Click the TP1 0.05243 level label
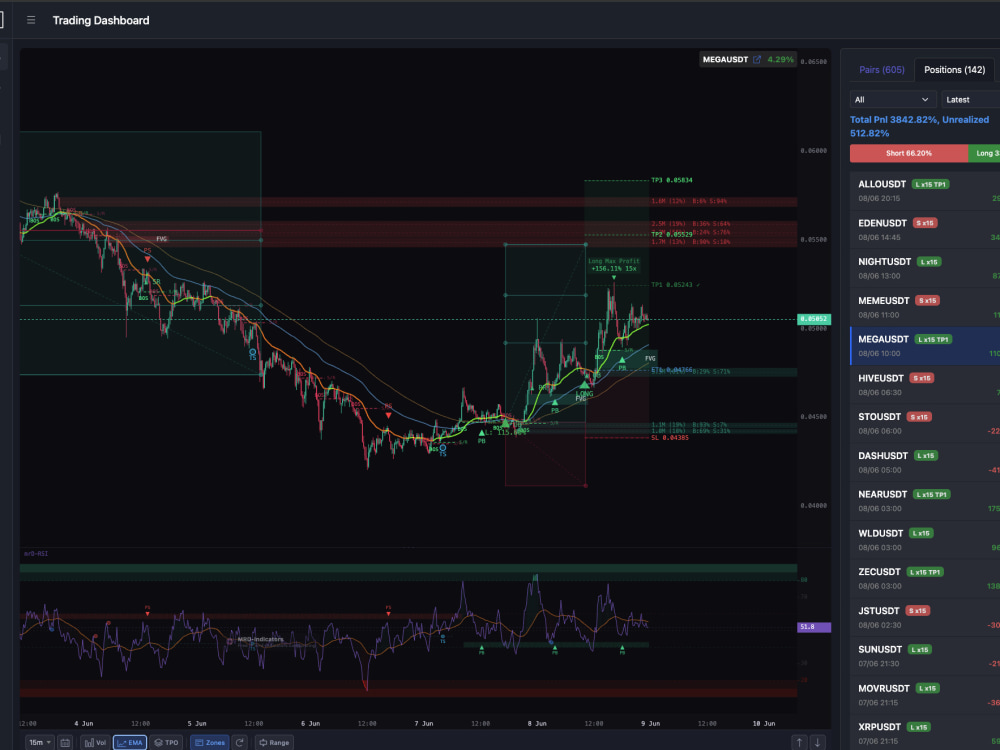 [x=672, y=284]
